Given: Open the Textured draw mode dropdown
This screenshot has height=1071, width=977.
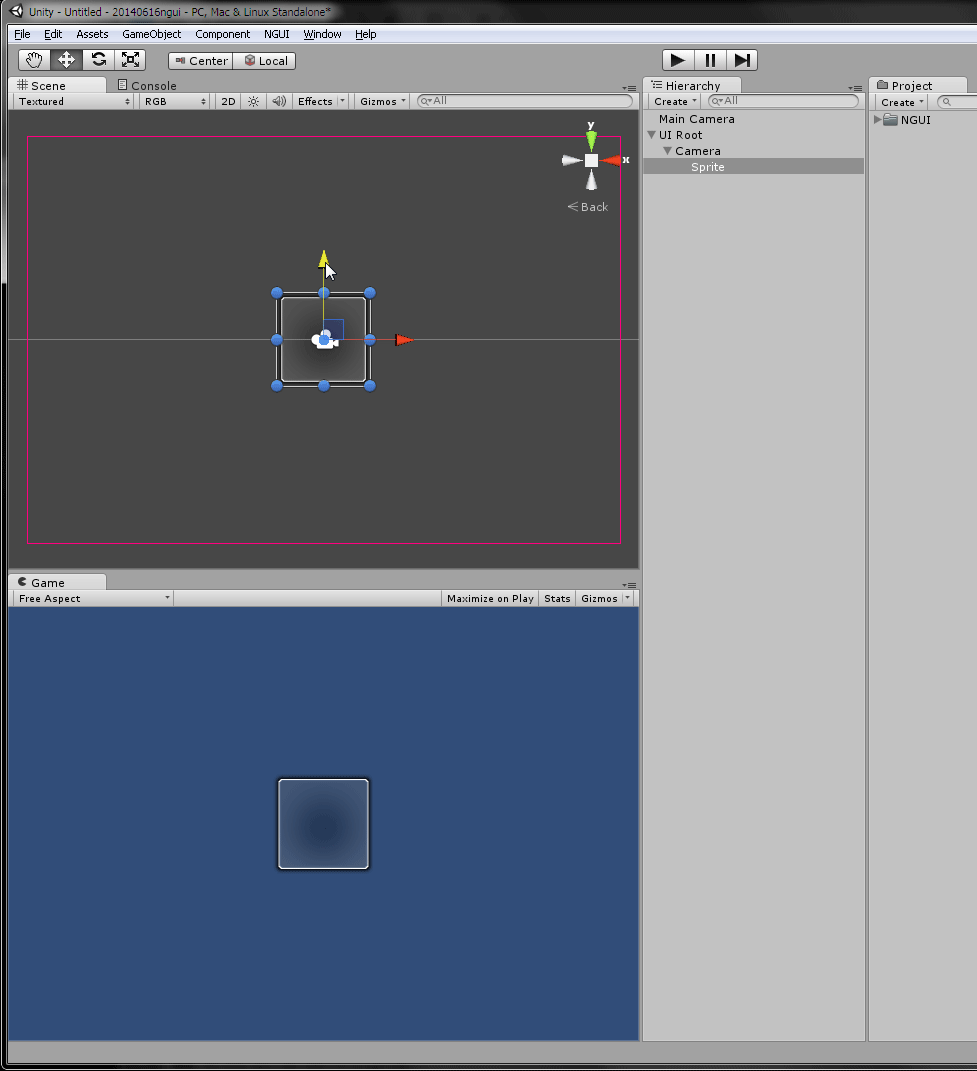Looking at the screenshot, I should click(74, 101).
